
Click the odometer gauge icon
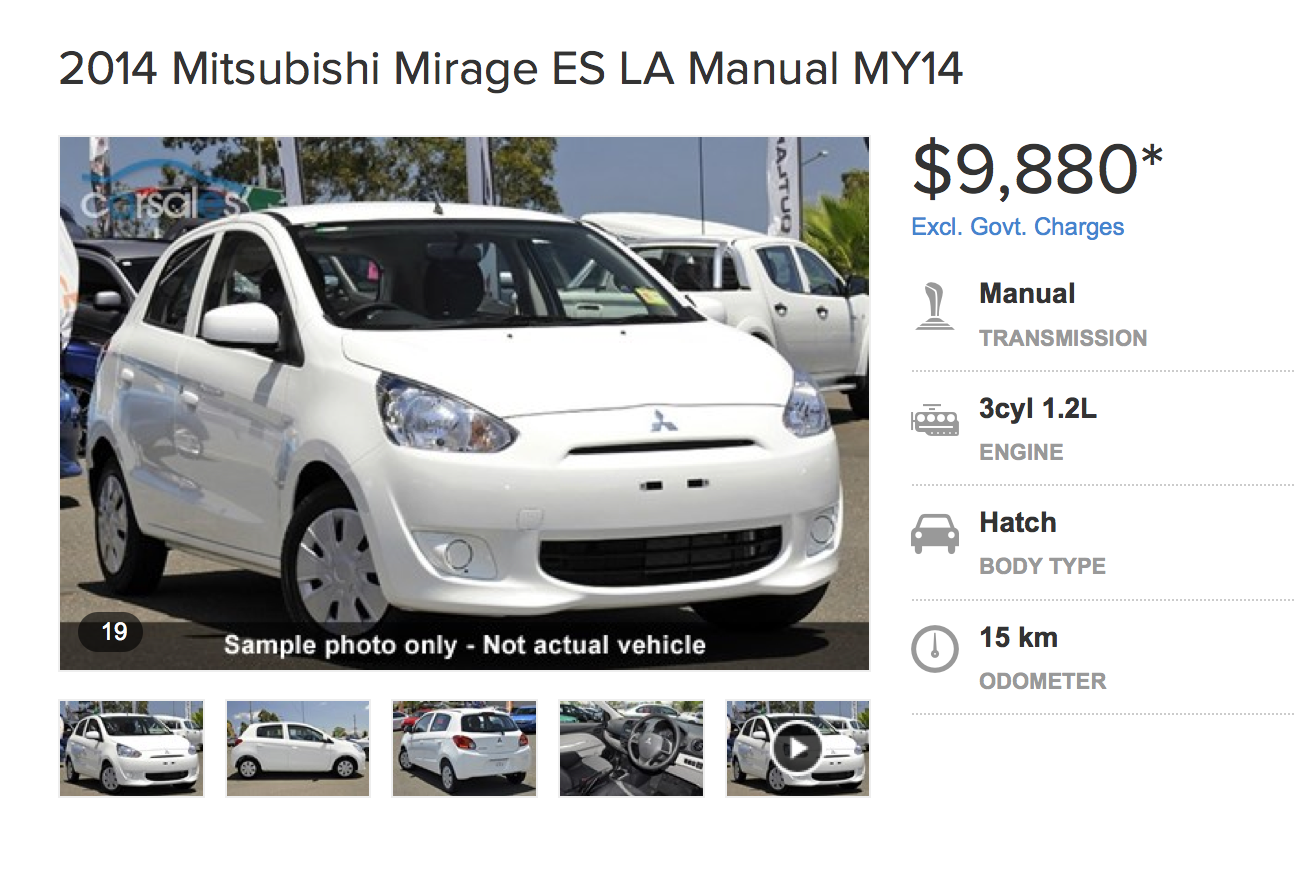pyautogui.click(x=935, y=649)
